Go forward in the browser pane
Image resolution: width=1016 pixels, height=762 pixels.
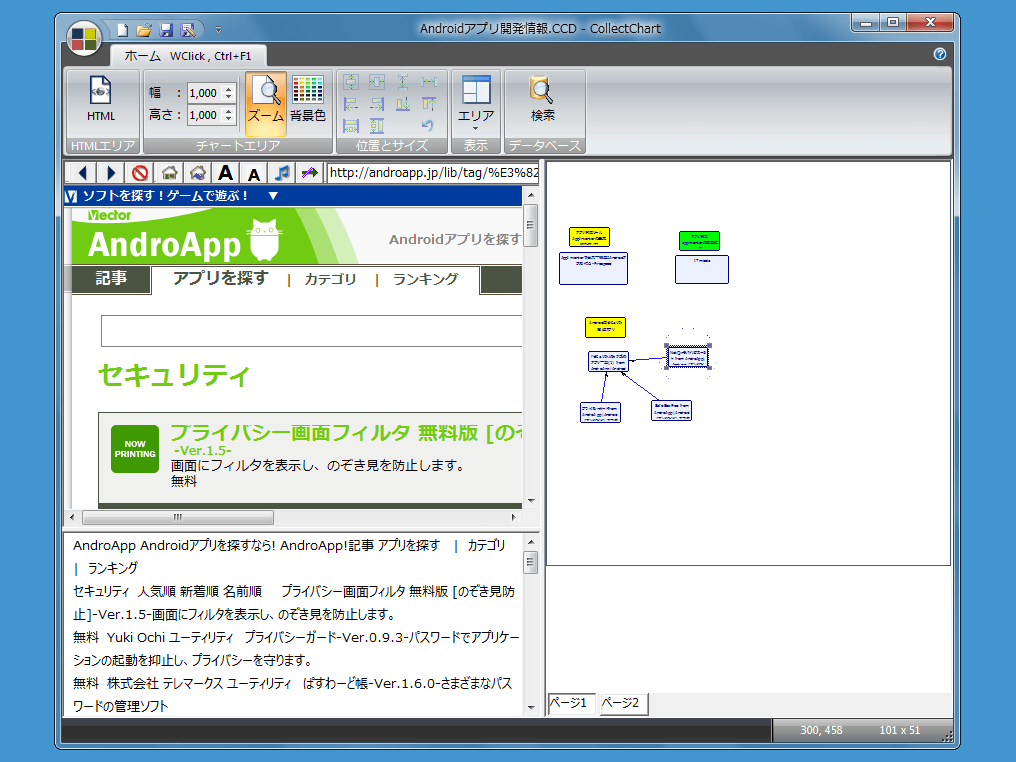click(111, 173)
